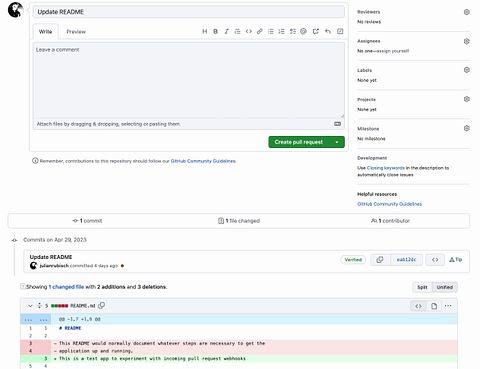Toggle bold formatting in comment toolbar
The height and width of the screenshot is (369, 480).
pyautogui.click(x=216, y=31)
